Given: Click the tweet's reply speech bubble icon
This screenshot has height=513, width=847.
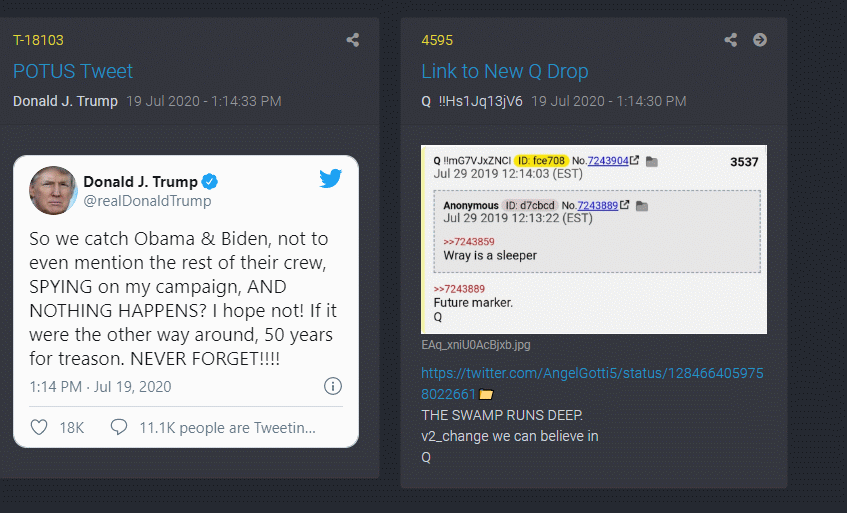Looking at the screenshot, I should point(119,427).
